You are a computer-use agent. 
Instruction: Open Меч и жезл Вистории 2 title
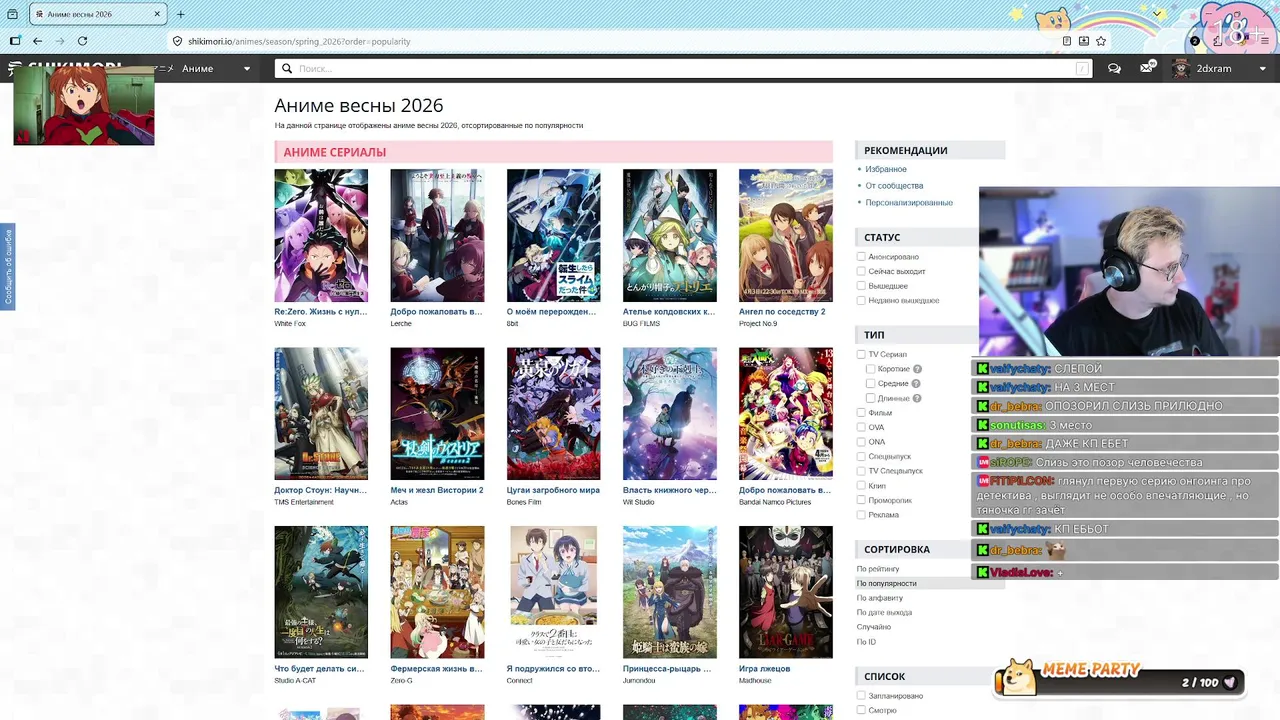pos(437,490)
